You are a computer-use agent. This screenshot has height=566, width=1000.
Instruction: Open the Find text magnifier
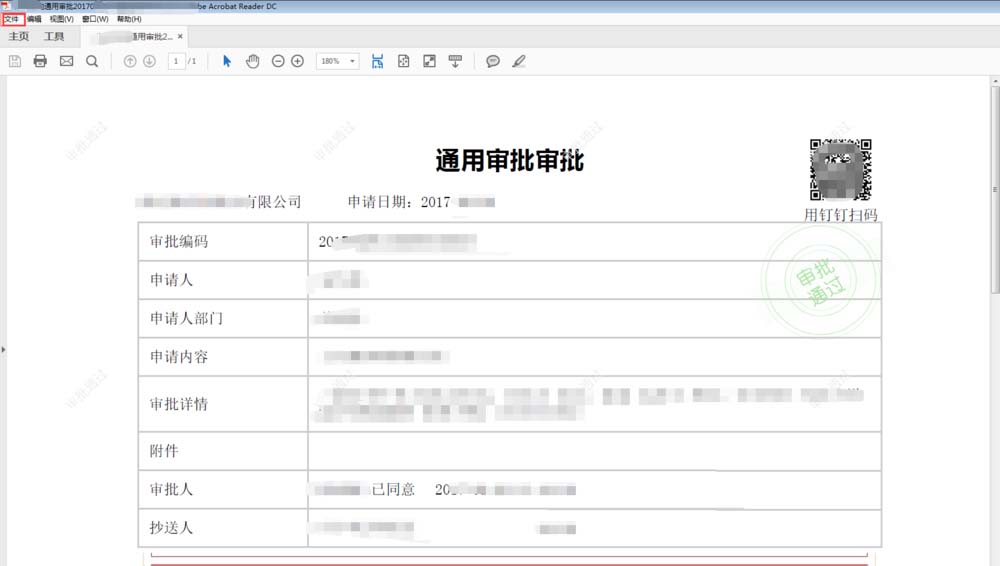tap(92, 61)
